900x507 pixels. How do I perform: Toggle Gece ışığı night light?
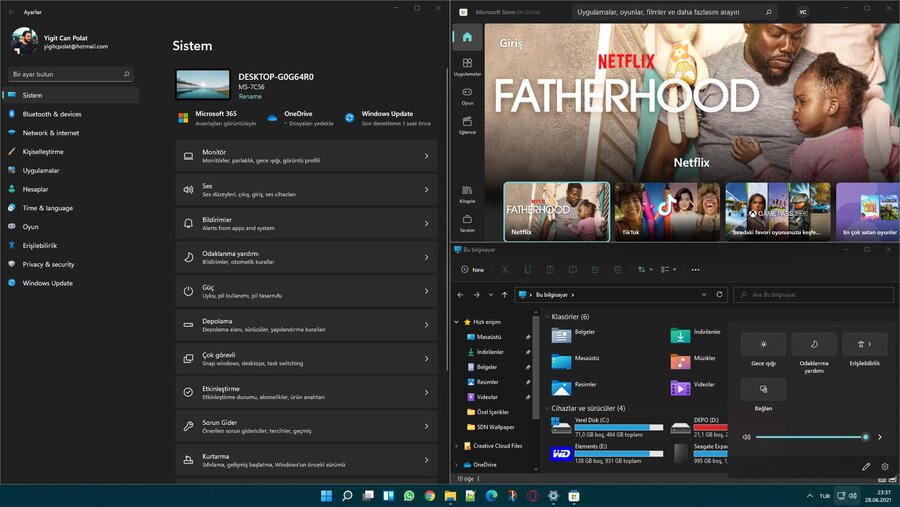763,345
